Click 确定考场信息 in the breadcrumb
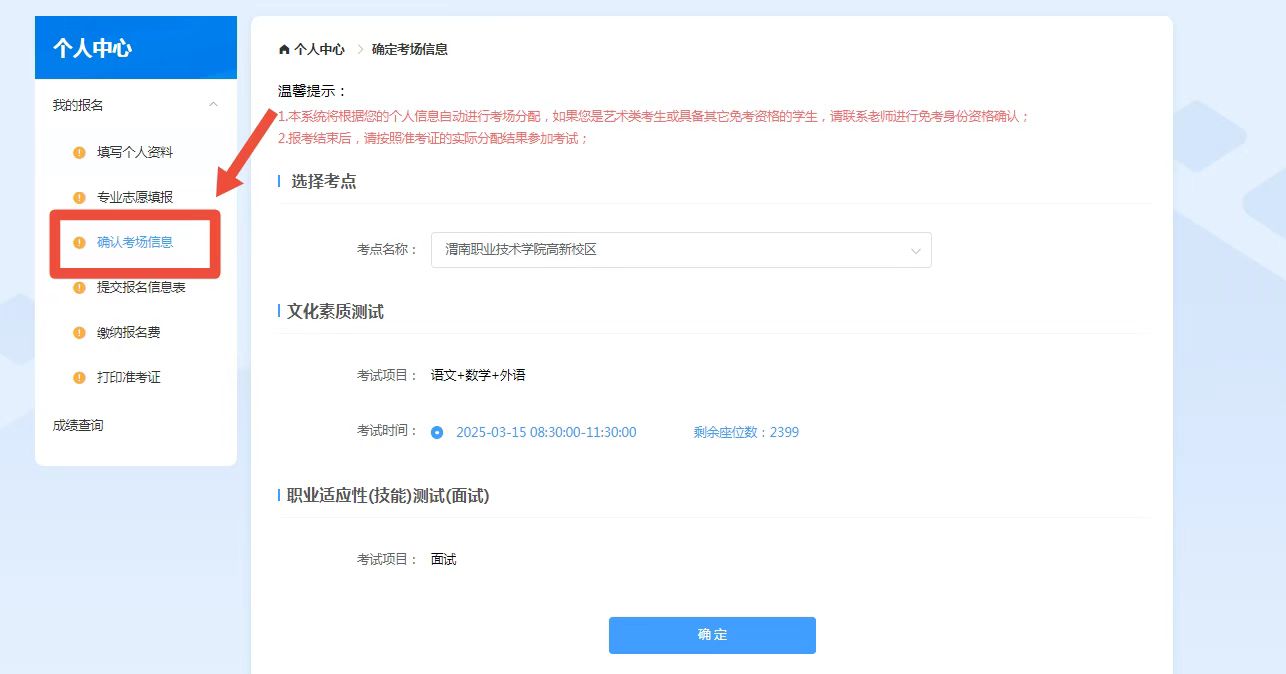This screenshot has height=674, width=1286. pyautogui.click(x=410, y=49)
